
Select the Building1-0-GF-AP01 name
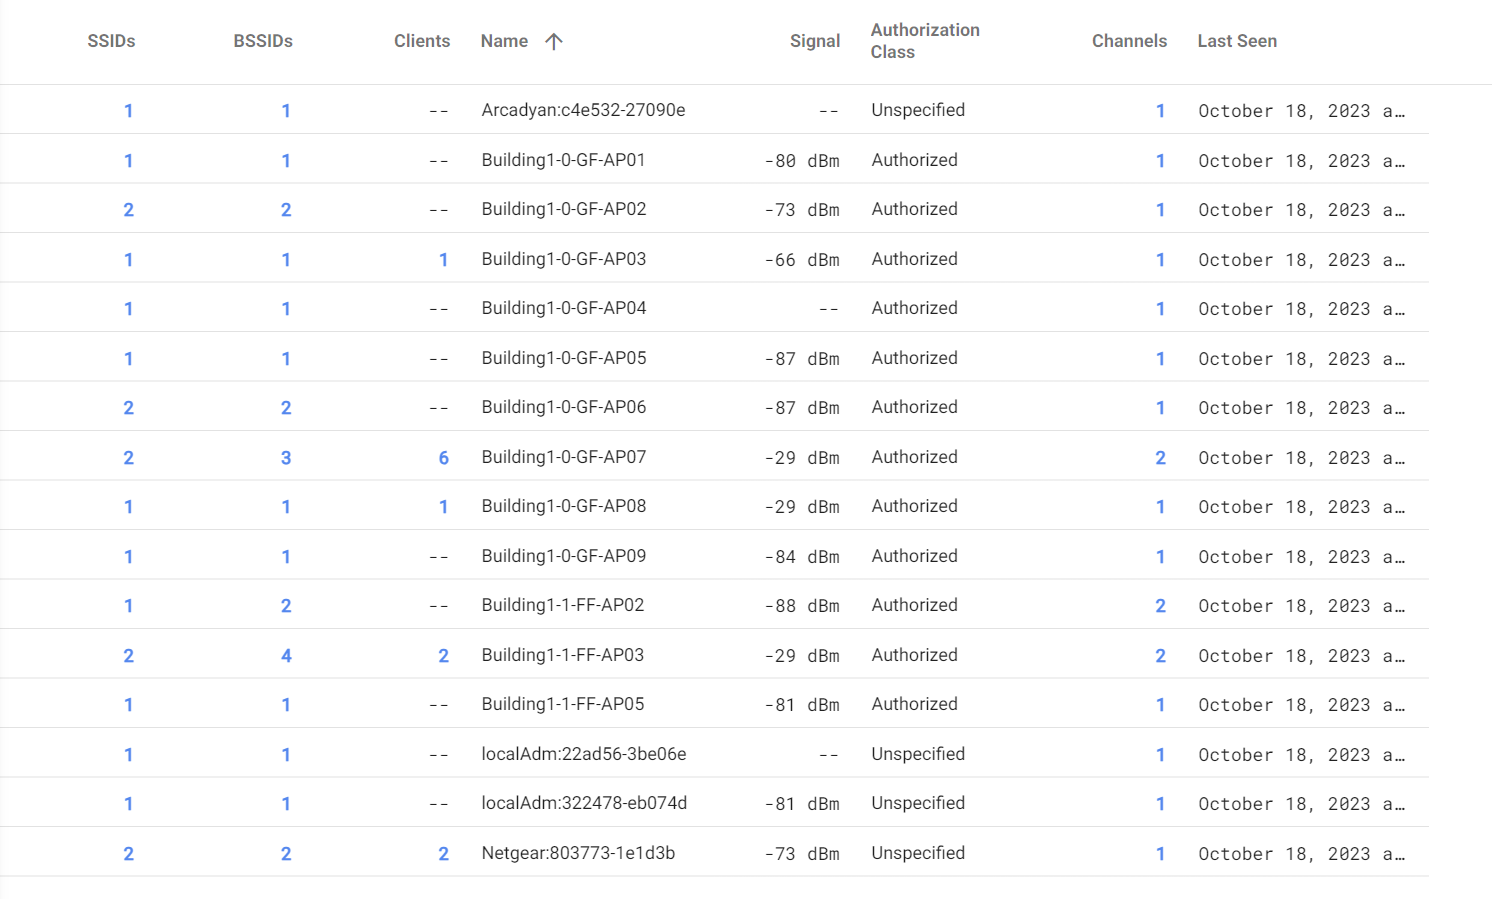563,160
